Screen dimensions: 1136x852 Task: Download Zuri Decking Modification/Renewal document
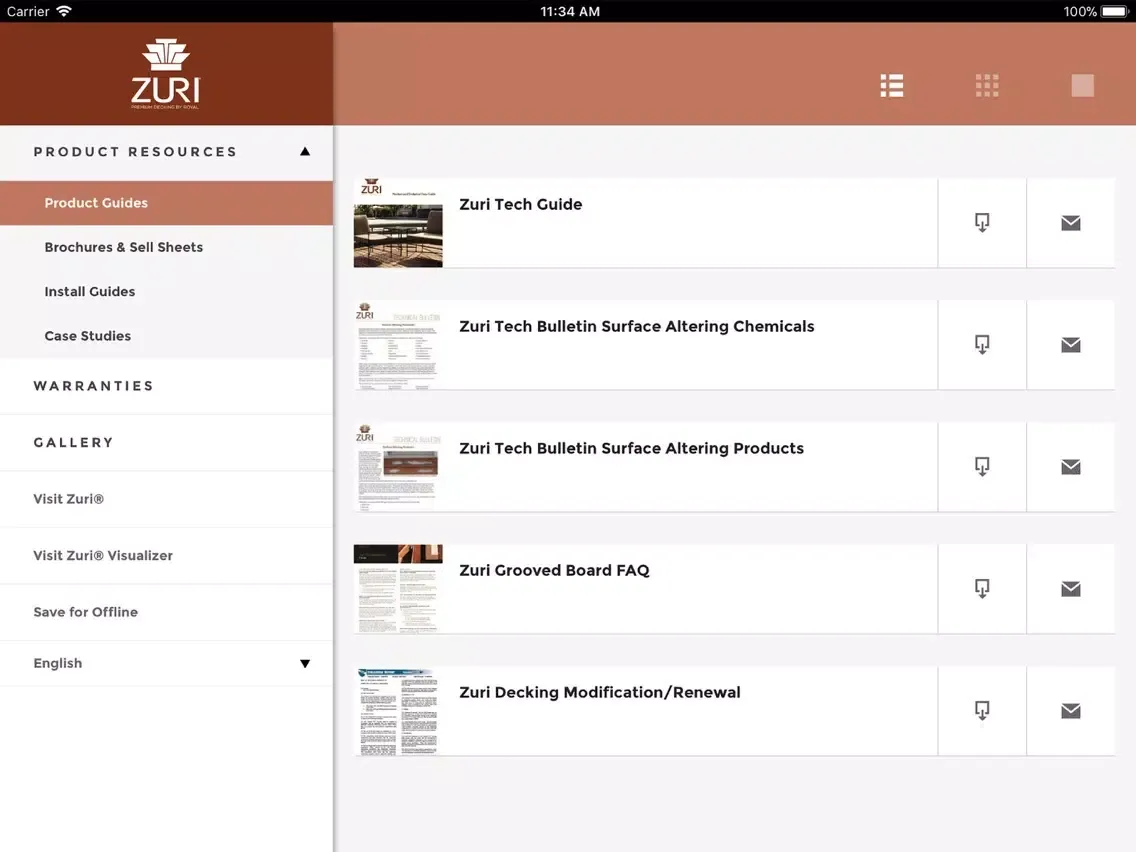[982, 711]
